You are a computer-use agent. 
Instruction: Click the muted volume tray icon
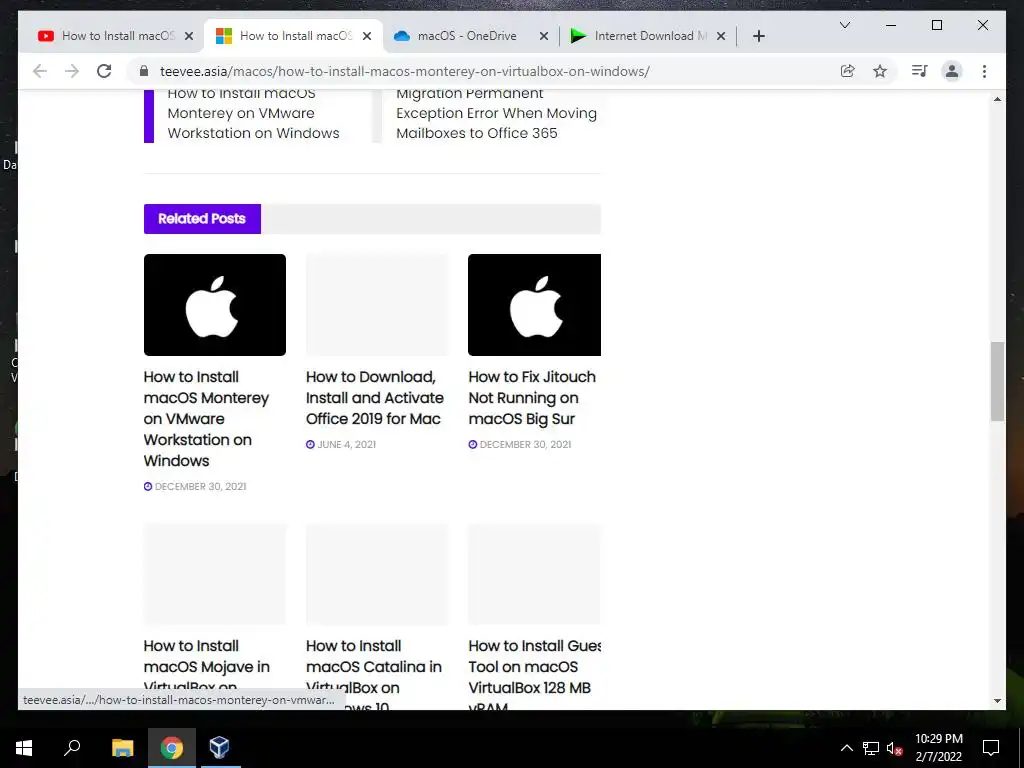895,748
